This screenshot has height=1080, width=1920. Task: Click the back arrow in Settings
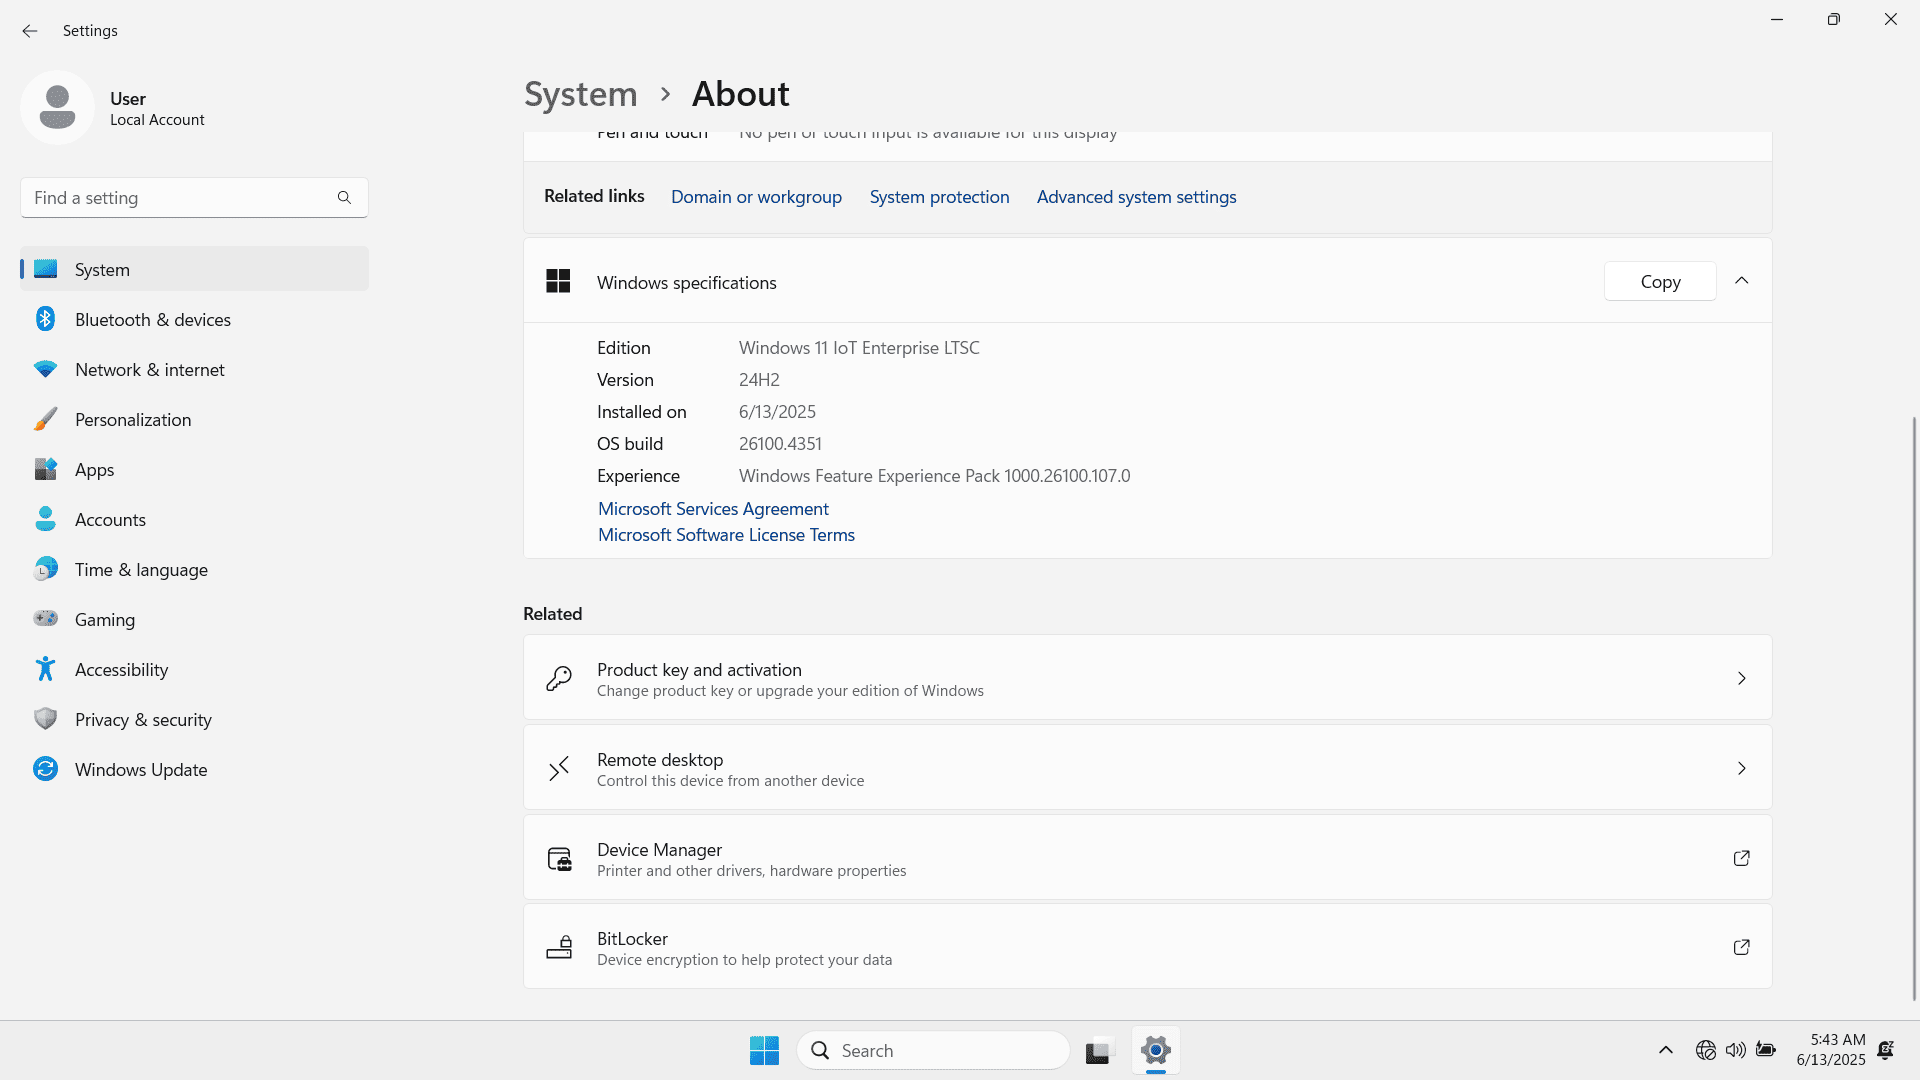click(x=30, y=31)
